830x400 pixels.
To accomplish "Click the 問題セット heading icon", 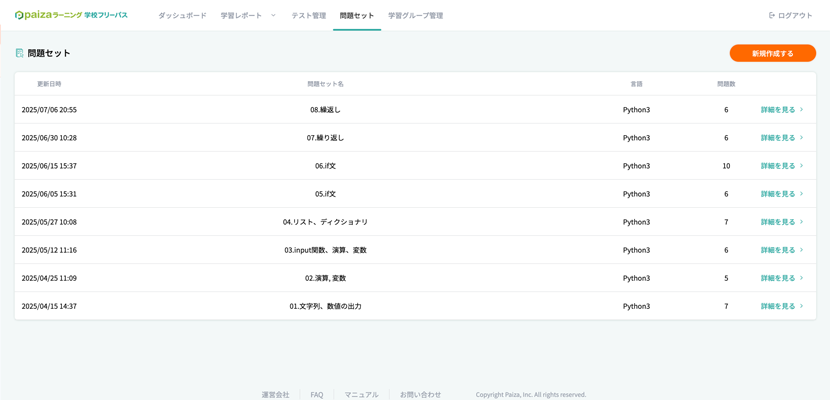I will click(x=20, y=53).
